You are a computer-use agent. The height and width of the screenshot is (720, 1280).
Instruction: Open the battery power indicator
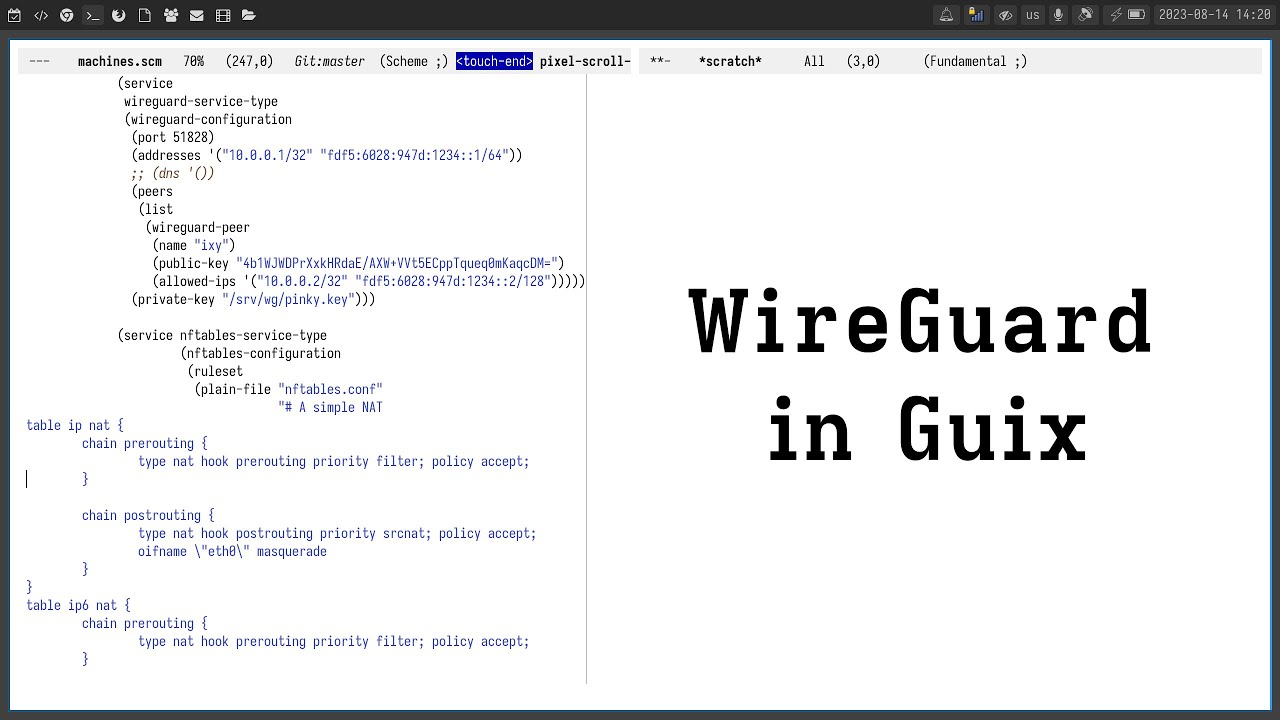[1127, 15]
